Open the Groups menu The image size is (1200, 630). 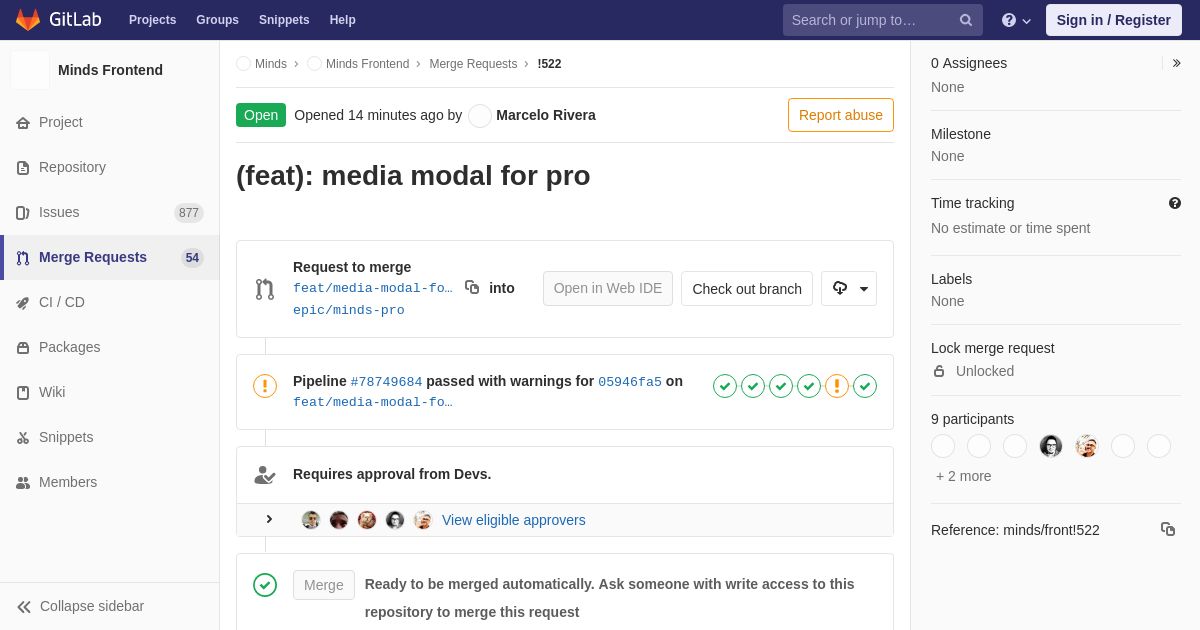[217, 20]
